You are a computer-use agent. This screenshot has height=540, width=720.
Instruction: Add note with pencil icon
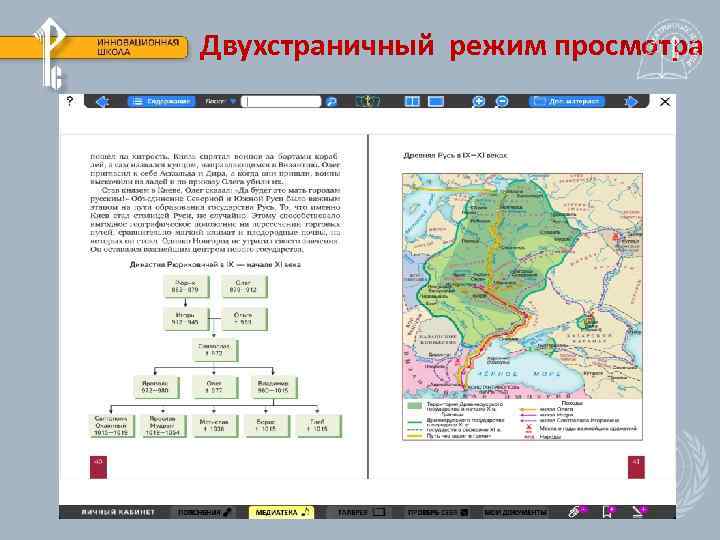639,512
